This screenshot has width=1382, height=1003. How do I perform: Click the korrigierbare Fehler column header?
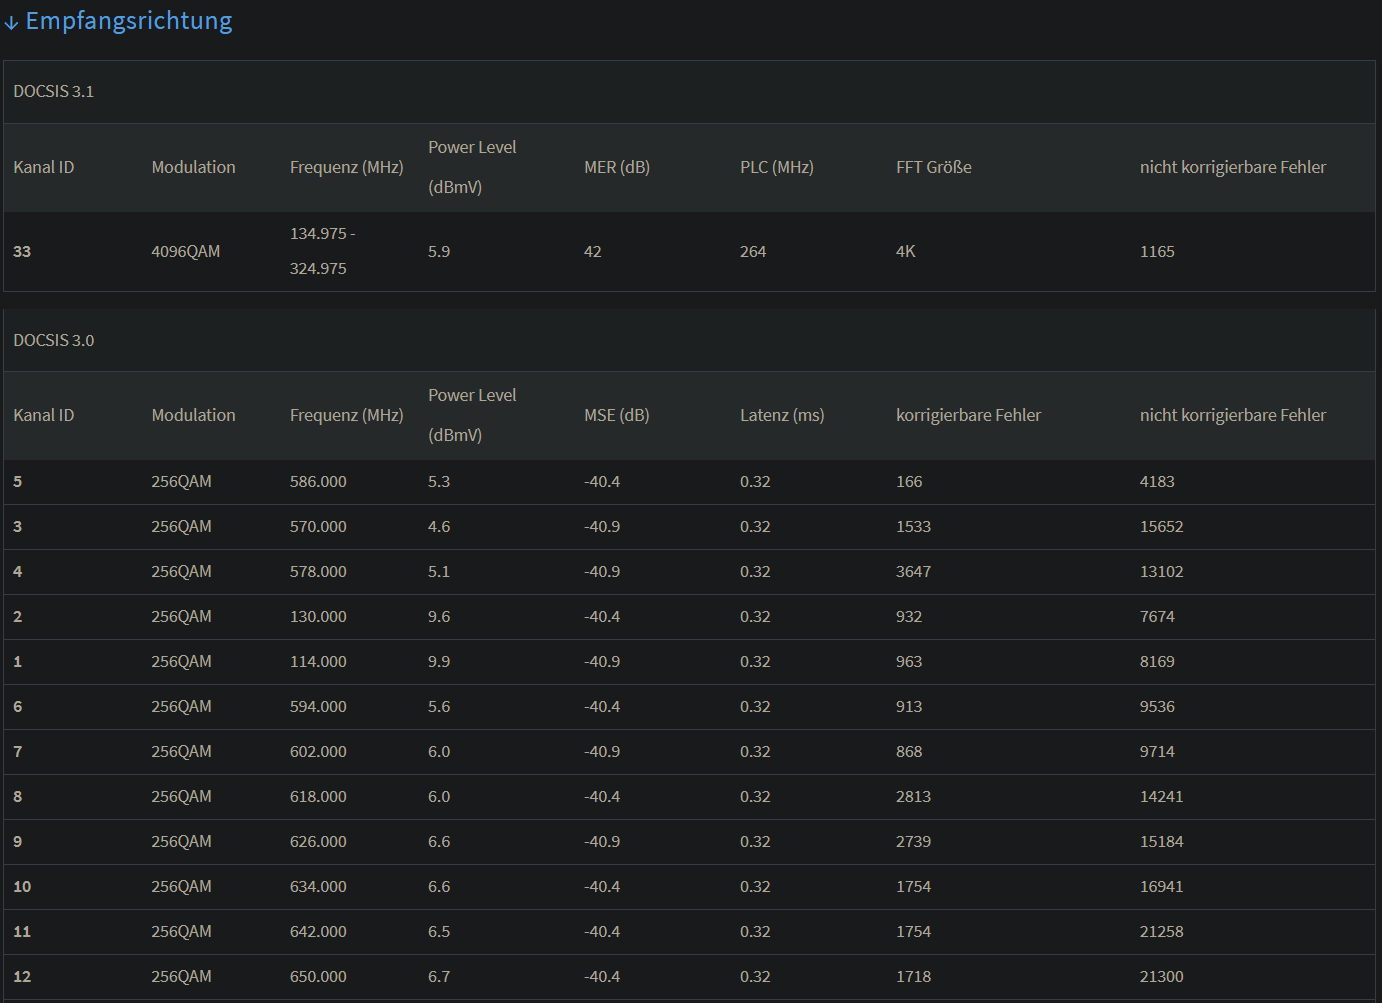click(x=969, y=415)
